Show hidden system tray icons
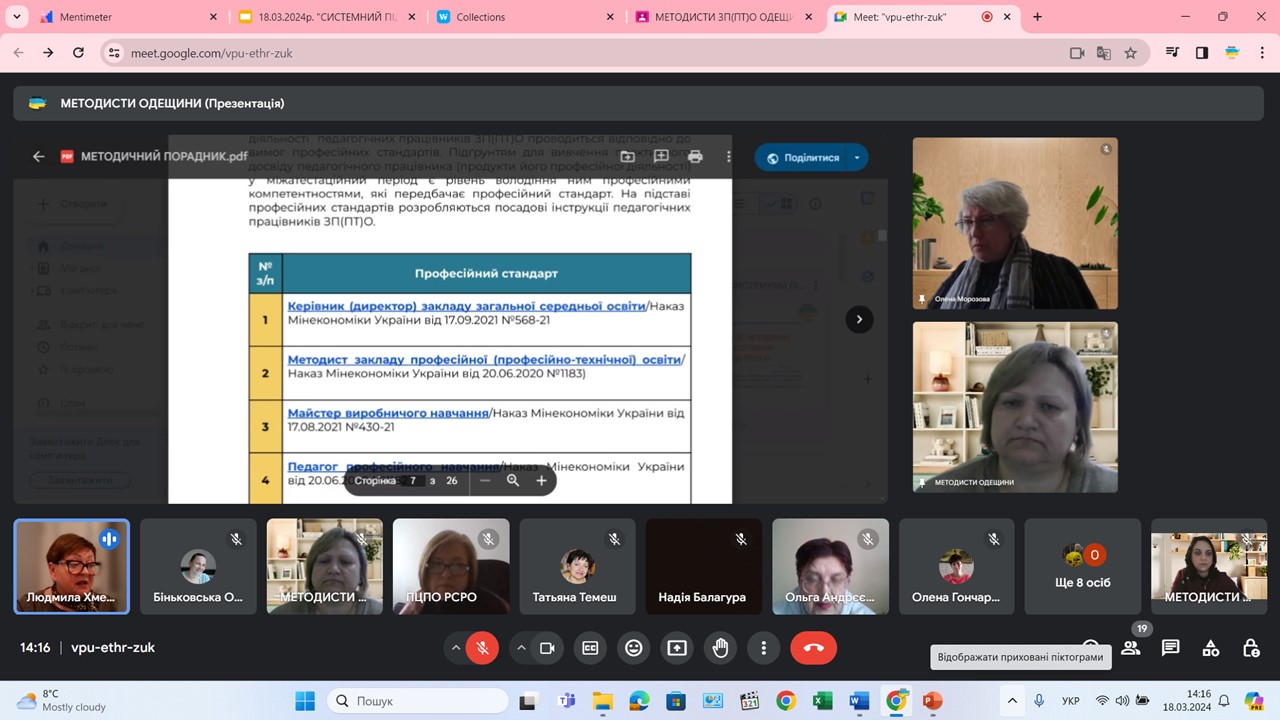Viewport: 1280px width, 720px height. point(1012,701)
